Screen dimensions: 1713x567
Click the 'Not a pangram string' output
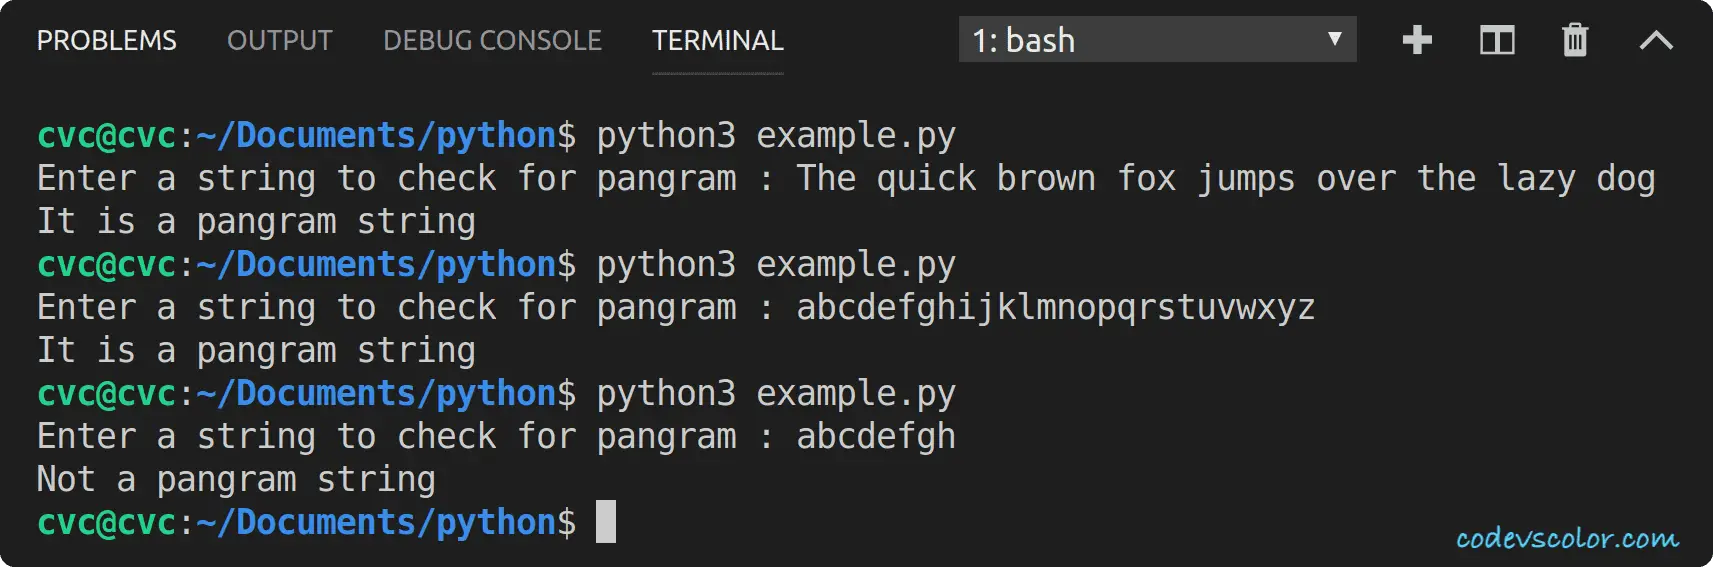click(236, 480)
